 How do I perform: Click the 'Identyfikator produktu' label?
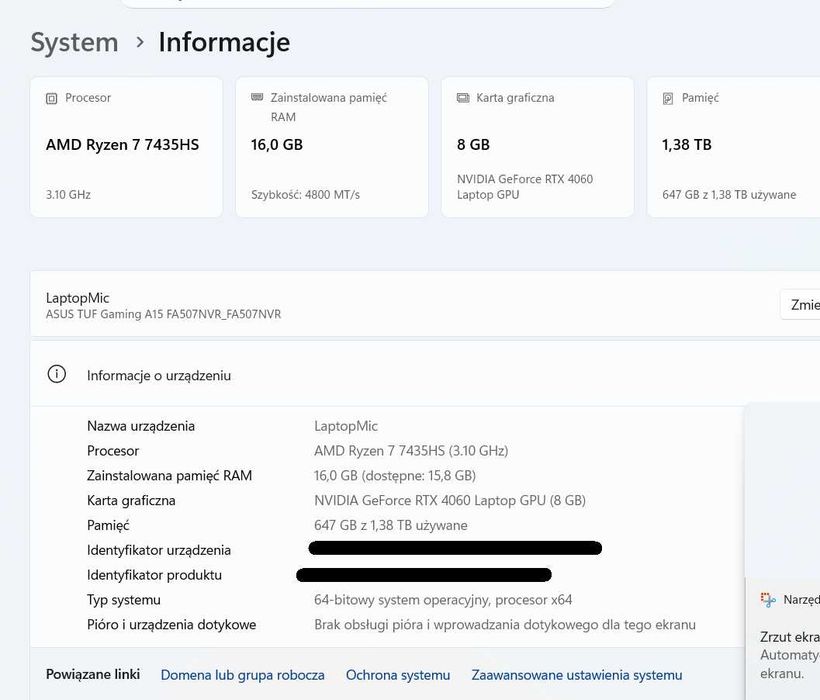click(154, 575)
